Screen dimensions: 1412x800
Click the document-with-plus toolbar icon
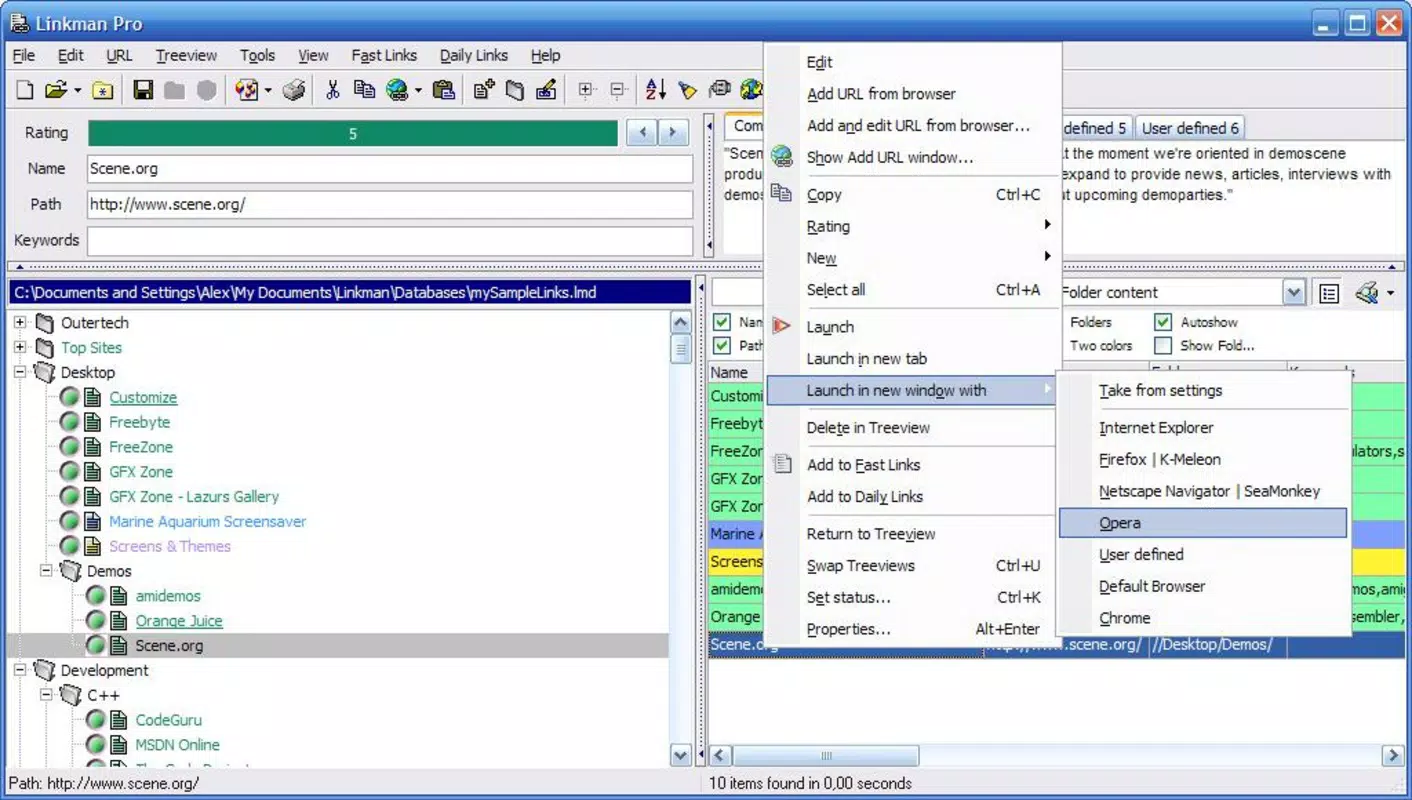click(x=484, y=91)
